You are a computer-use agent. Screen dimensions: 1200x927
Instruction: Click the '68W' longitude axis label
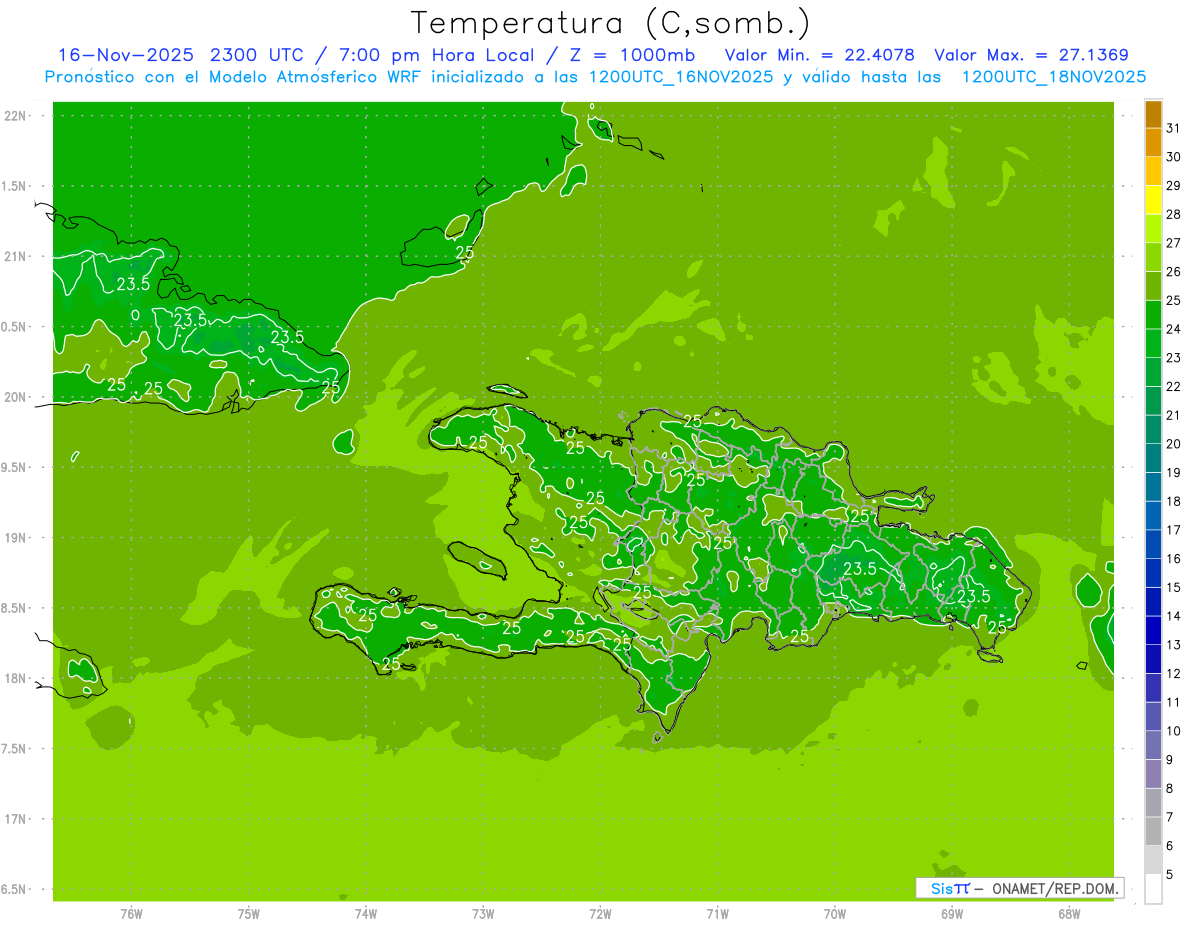(1068, 914)
